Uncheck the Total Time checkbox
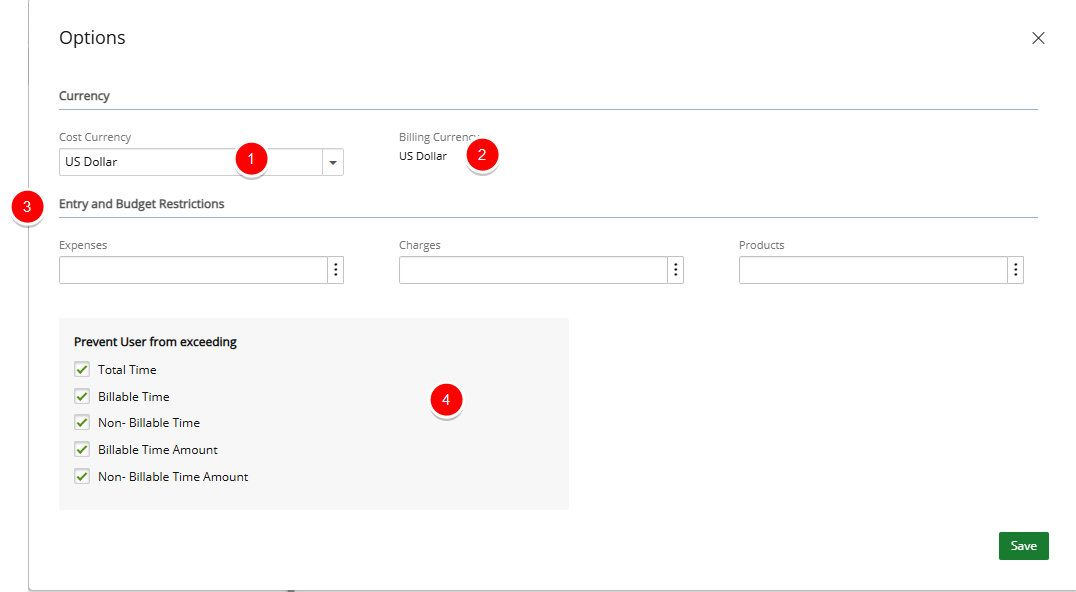Screen dimensions: 1076x592 pyautogui.click(x=82, y=370)
